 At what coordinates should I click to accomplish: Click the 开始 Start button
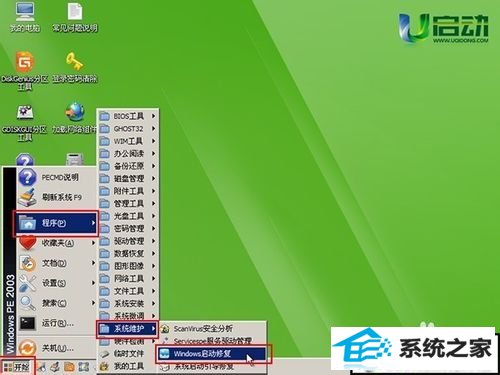click(17, 367)
